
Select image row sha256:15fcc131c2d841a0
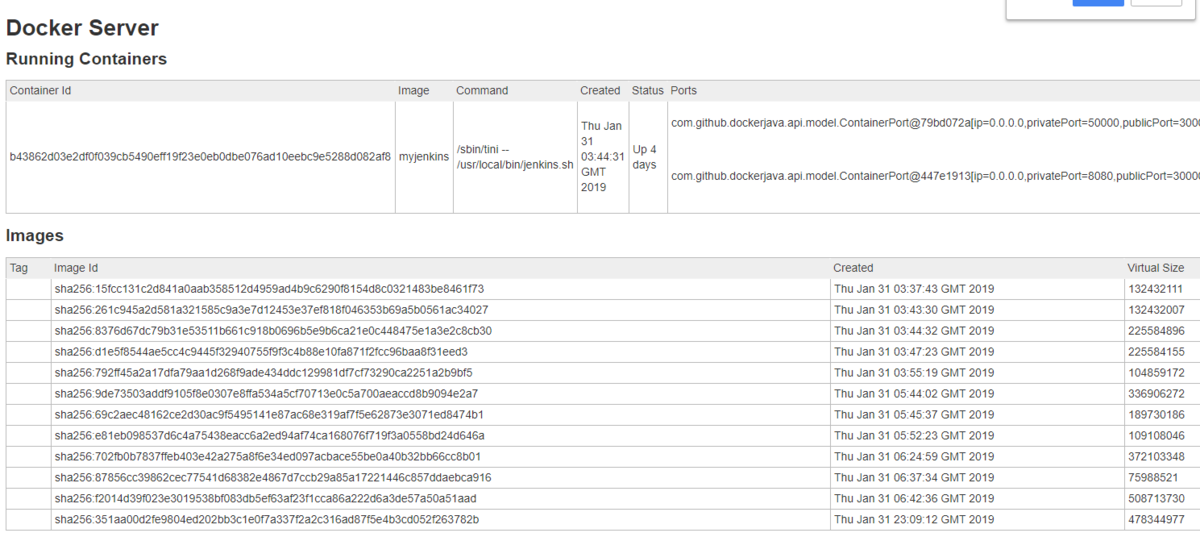pyautogui.click(x=269, y=289)
